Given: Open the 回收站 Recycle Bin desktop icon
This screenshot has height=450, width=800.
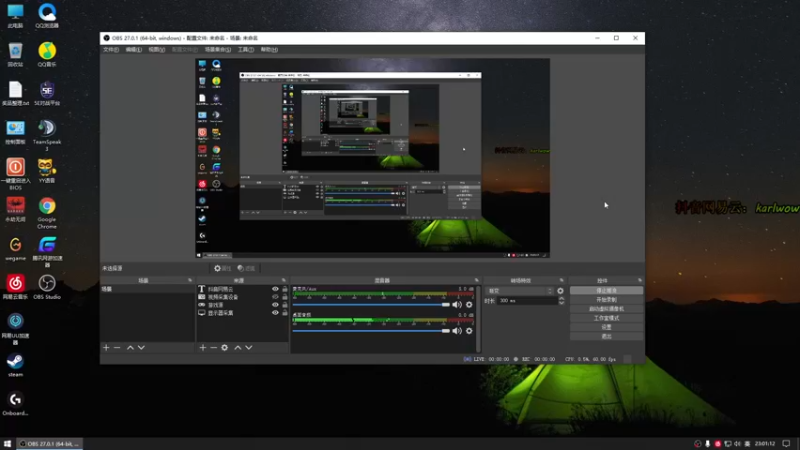Looking at the screenshot, I should click(15, 55).
